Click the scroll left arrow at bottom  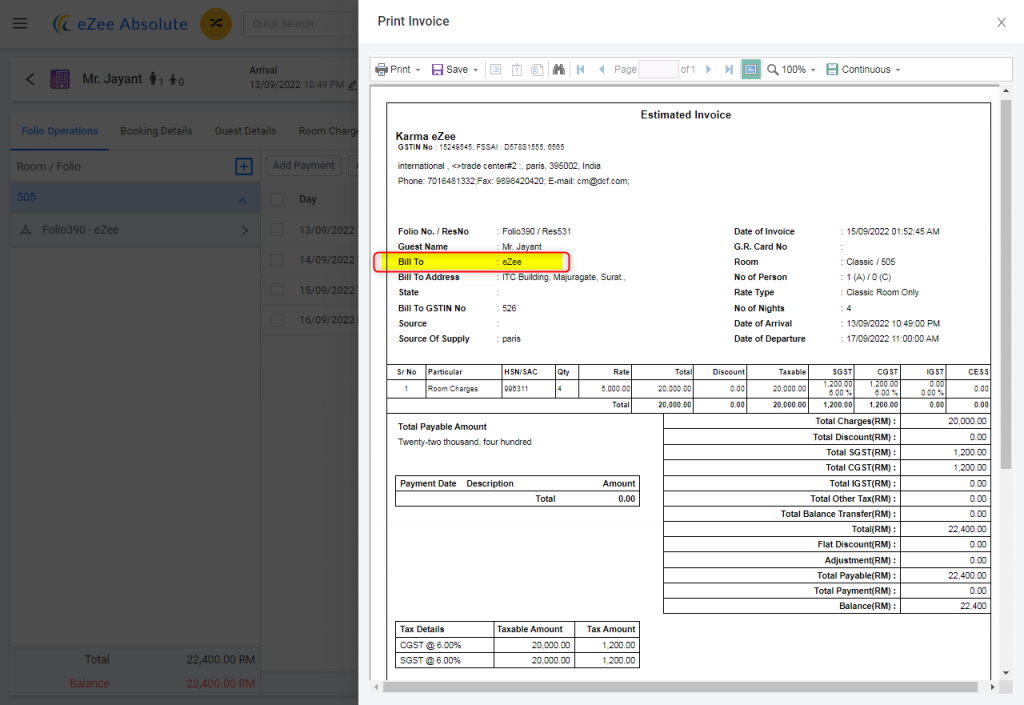[x=376, y=687]
